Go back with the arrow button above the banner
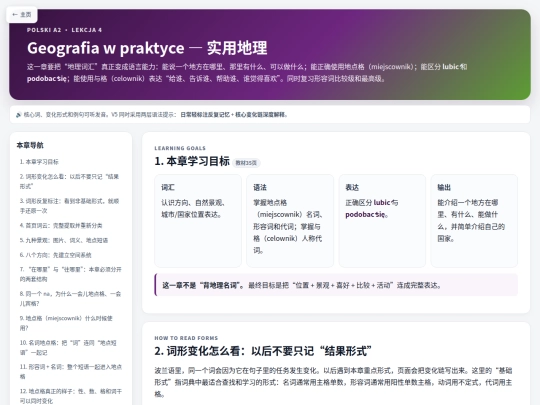 [22, 15]
